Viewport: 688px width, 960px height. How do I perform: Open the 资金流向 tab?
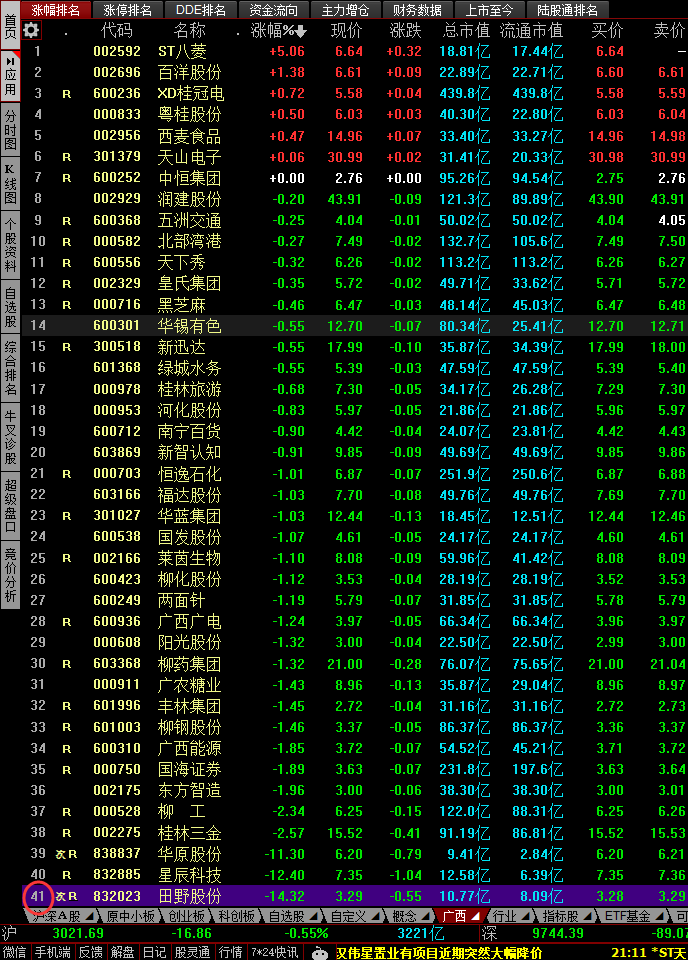[273, 10]
